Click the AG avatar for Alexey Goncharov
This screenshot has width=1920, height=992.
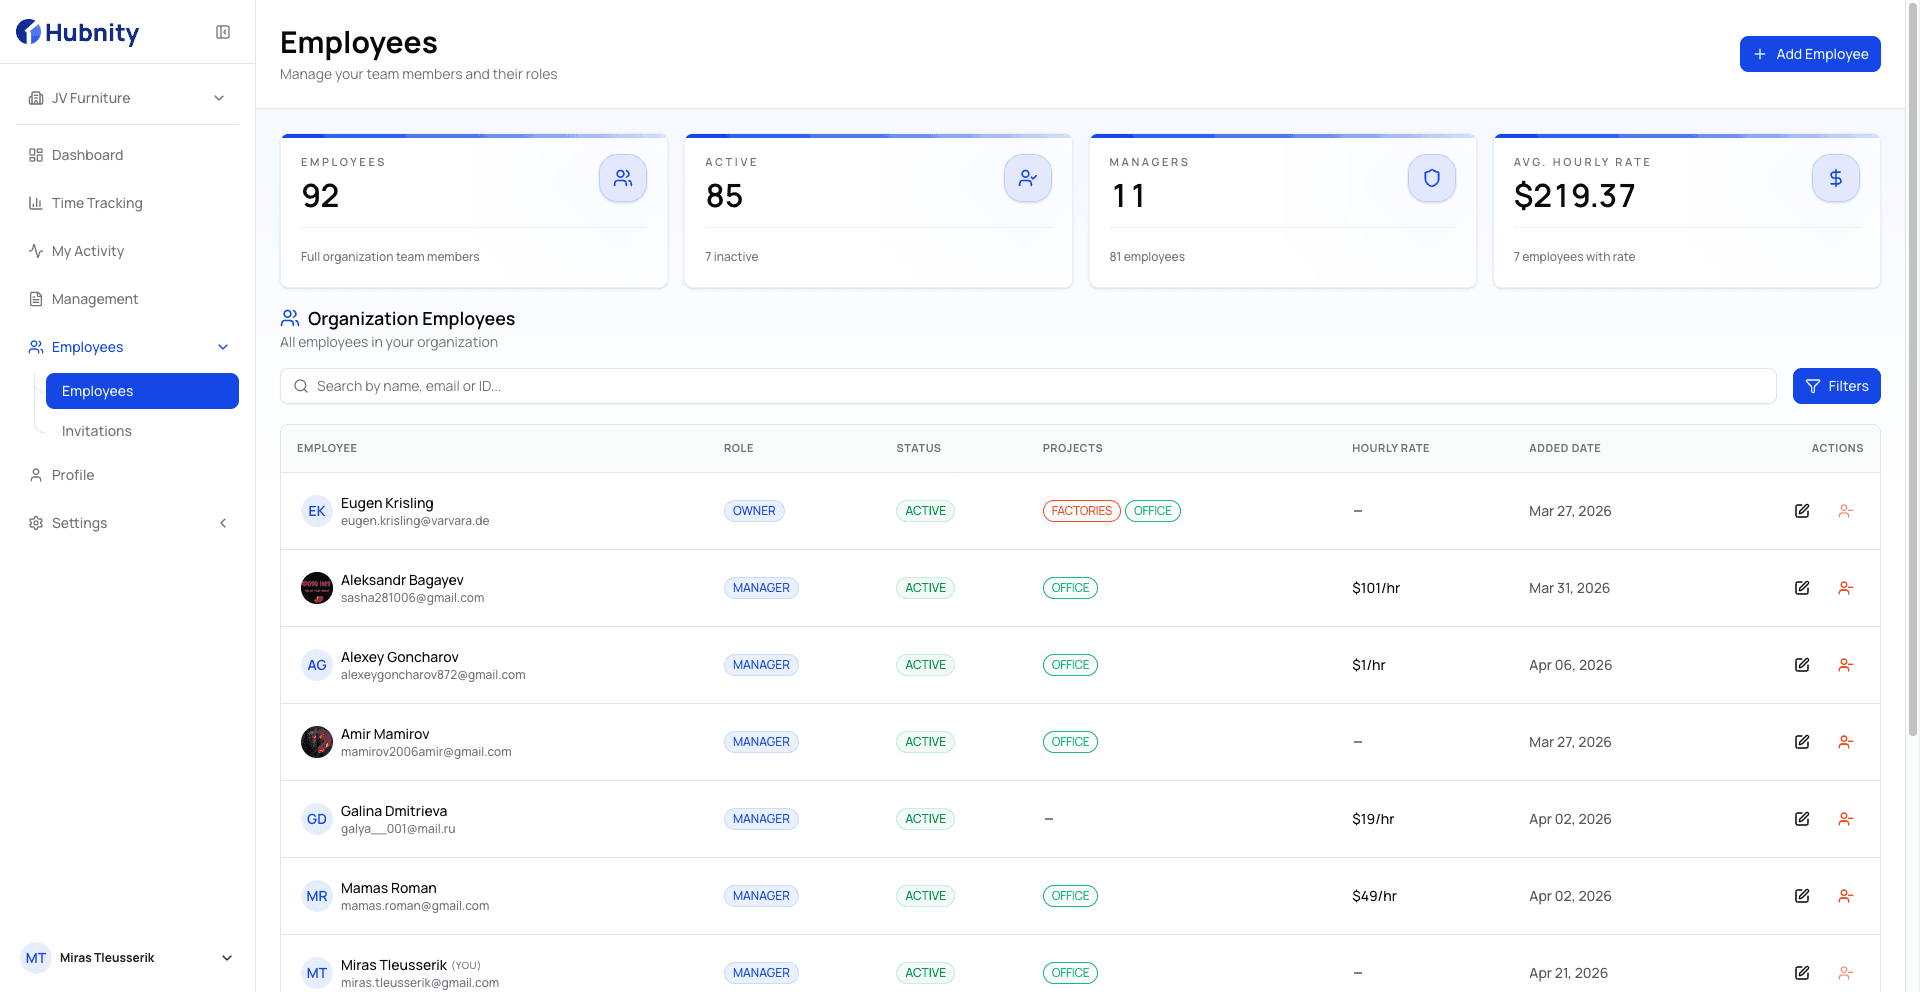(x=317, y=665)
